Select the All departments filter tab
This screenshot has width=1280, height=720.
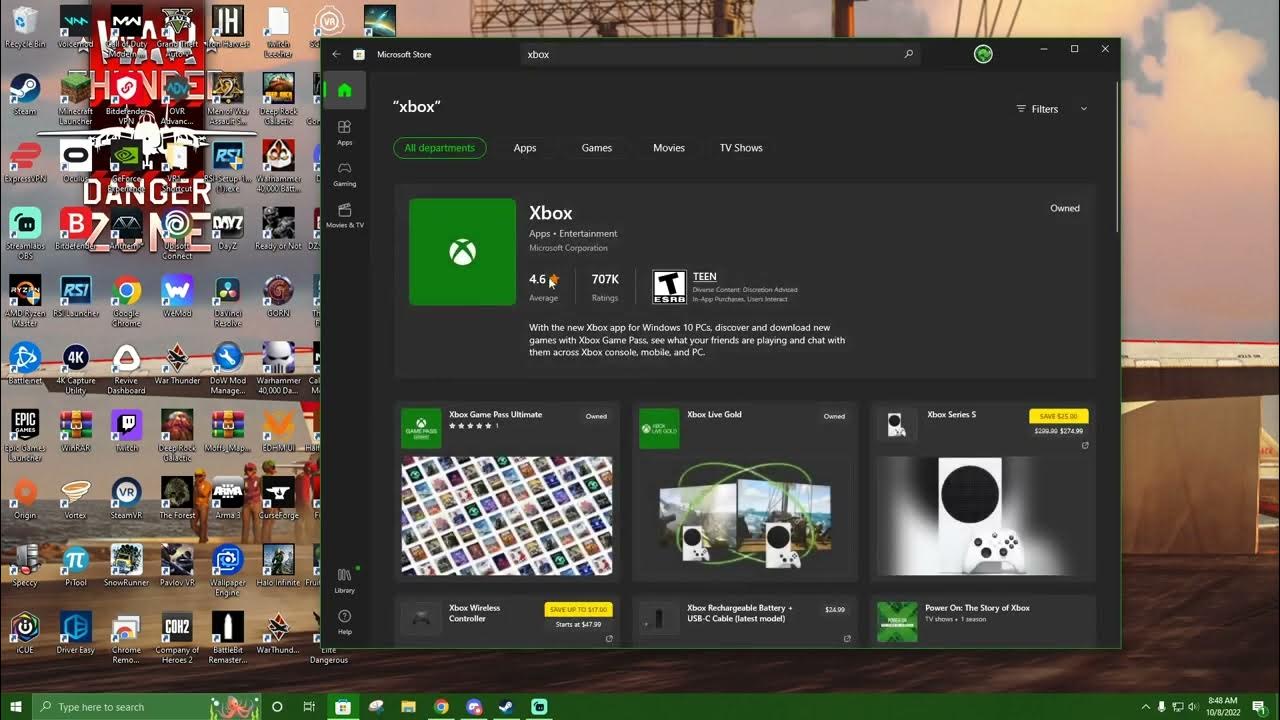440,148
